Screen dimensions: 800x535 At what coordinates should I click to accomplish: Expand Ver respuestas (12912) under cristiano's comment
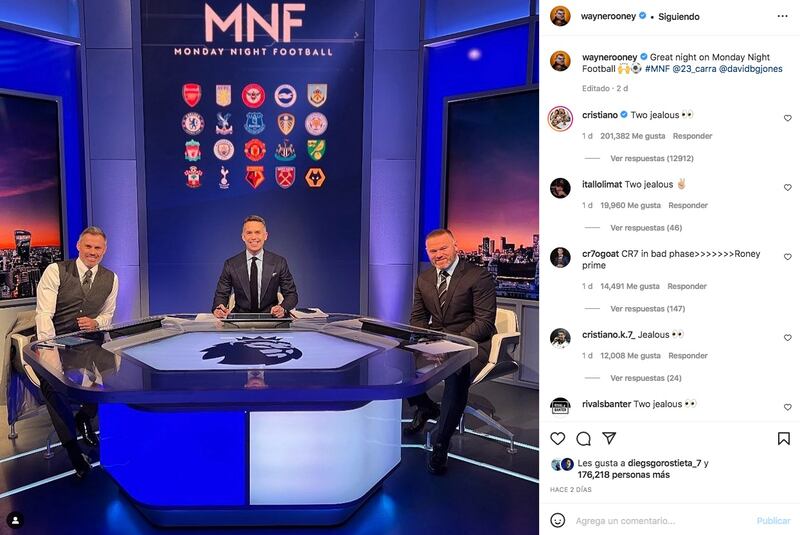[x=652, y=159]
